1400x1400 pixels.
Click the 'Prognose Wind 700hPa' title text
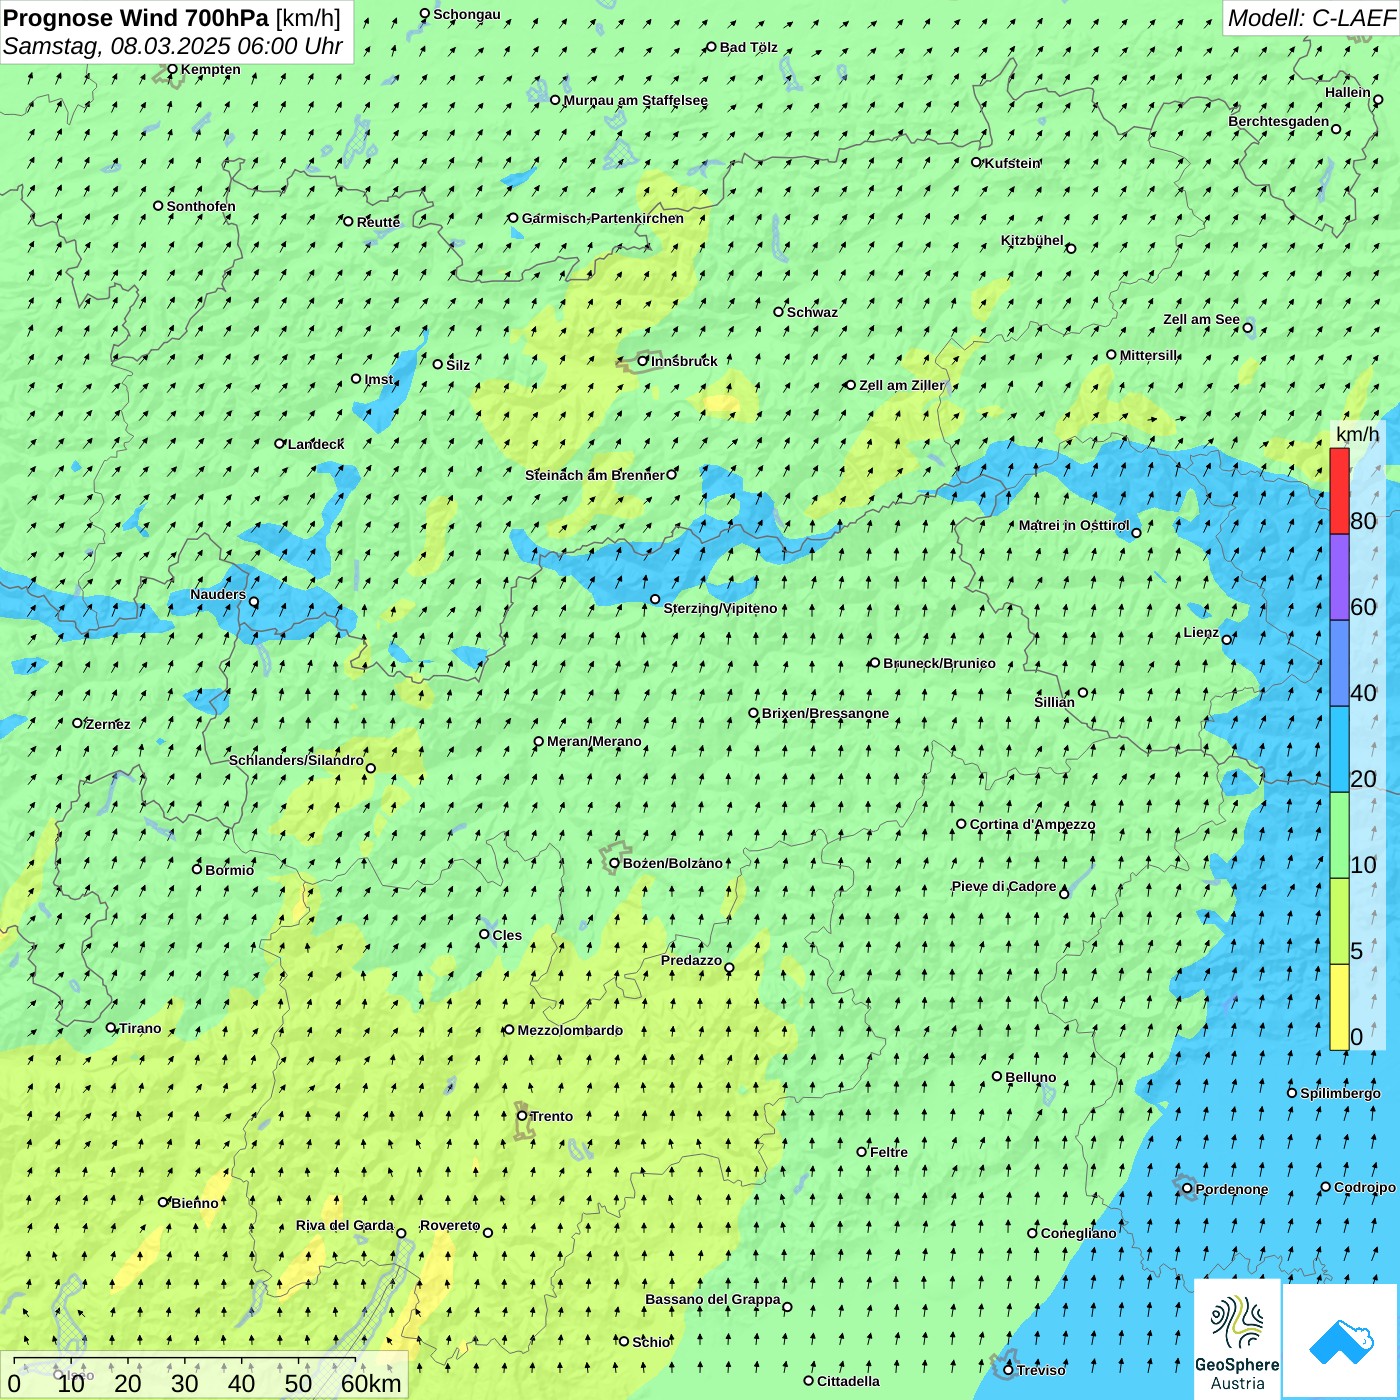136,18
